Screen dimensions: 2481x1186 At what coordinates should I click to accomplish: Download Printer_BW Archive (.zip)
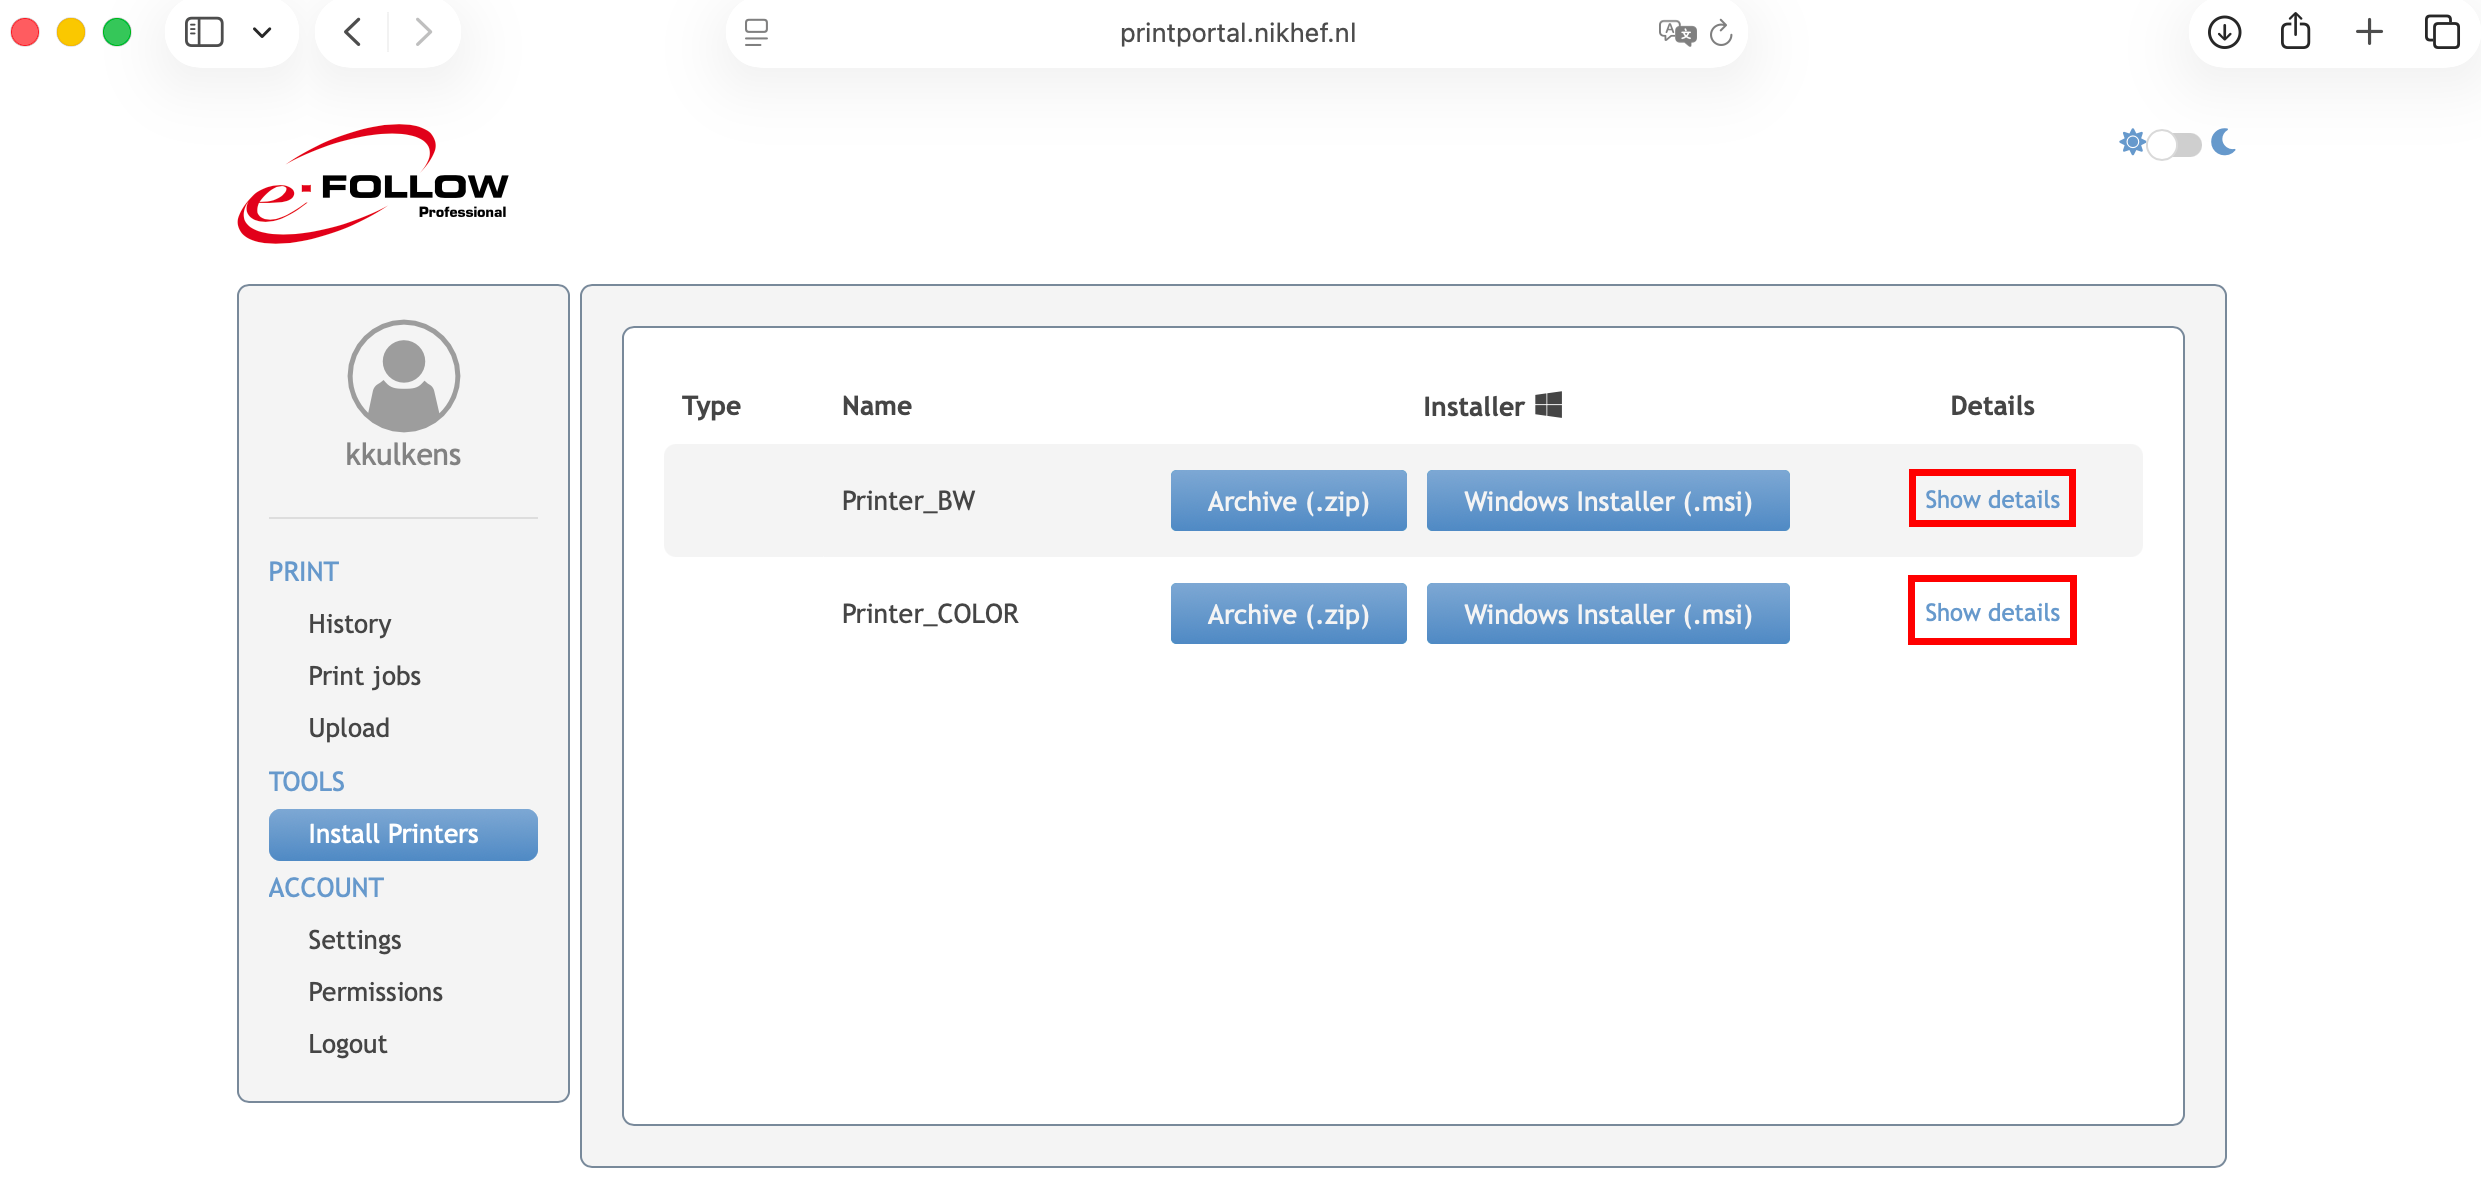pos(1288,501)
